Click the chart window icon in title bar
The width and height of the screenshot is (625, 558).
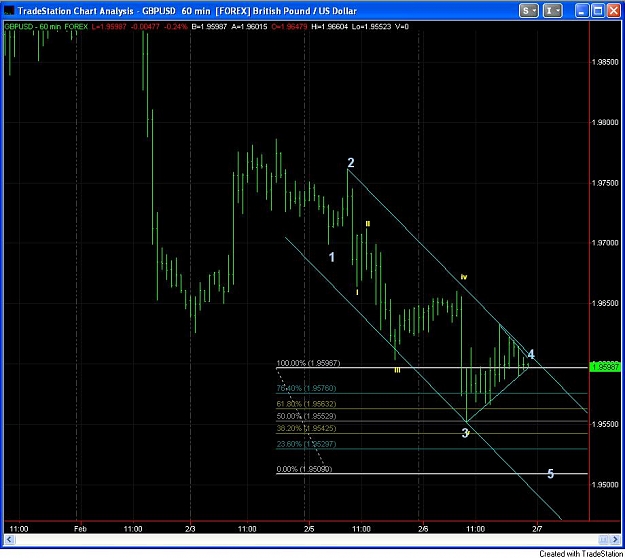(8, 11)
